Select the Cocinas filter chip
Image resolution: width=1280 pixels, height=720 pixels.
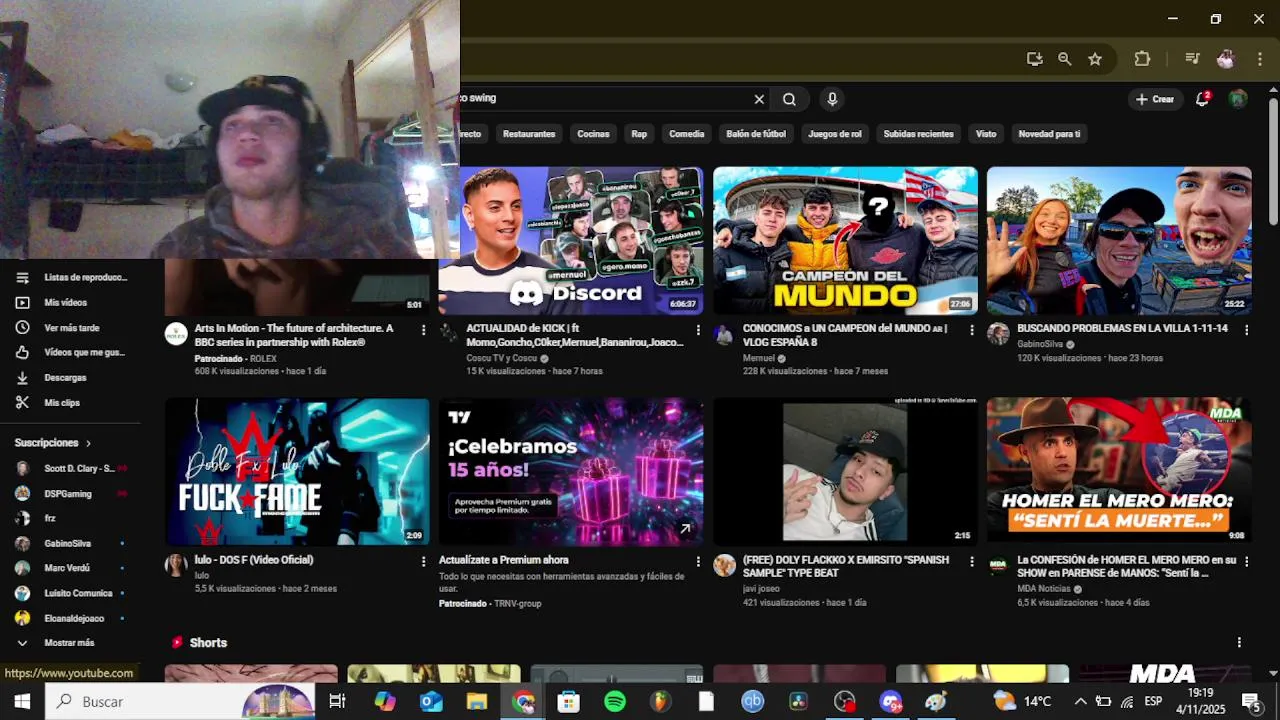tap(593, 134)
